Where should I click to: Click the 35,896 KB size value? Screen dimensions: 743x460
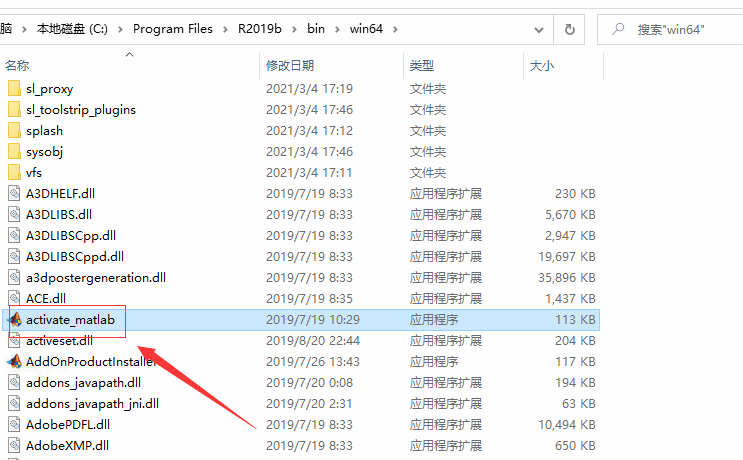coord(566,278)
